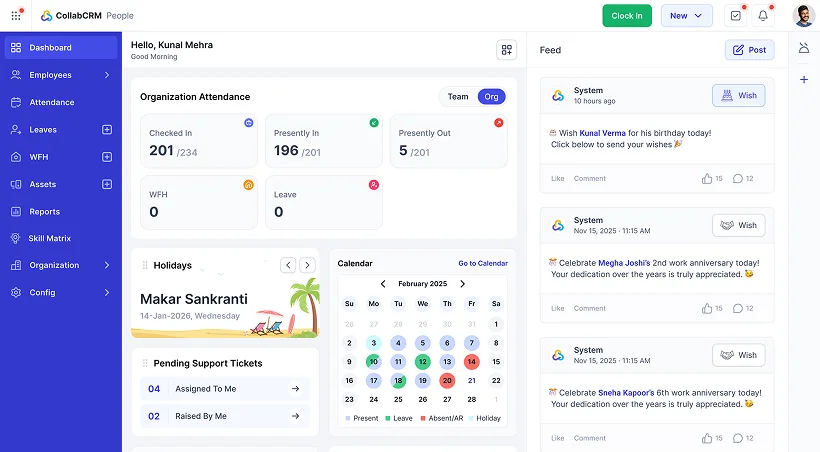The width and height of the screenshot is (820, 452).
Task: Go to previous calendar month
Action: tap(383, 284)
